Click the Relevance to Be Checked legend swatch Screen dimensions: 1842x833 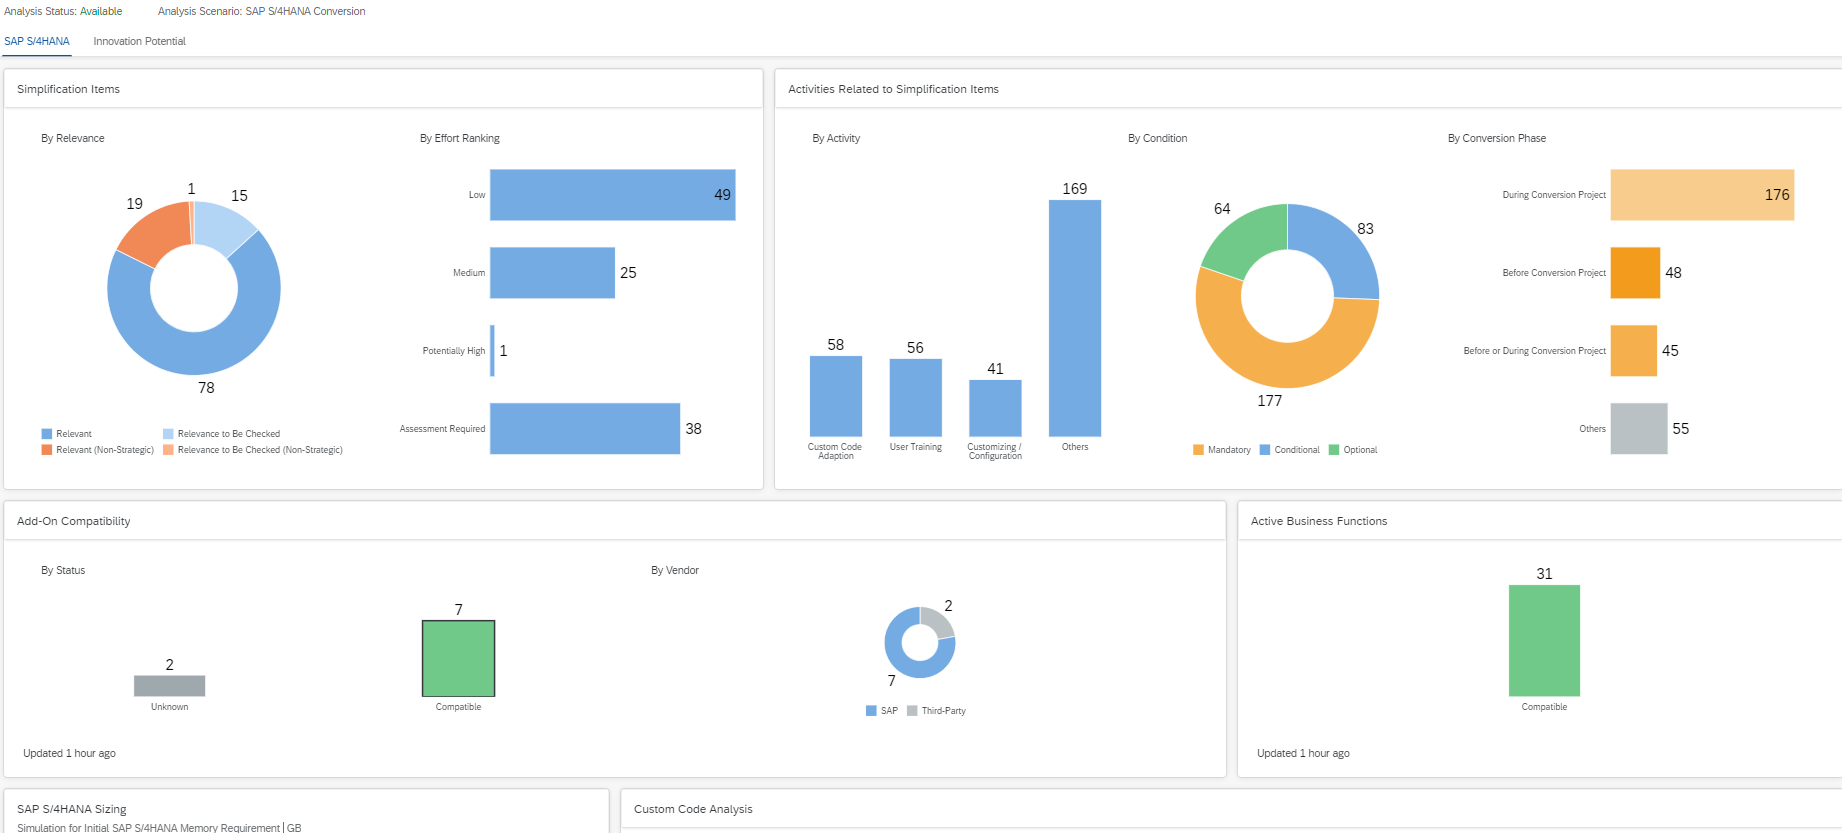pos(168,434)
